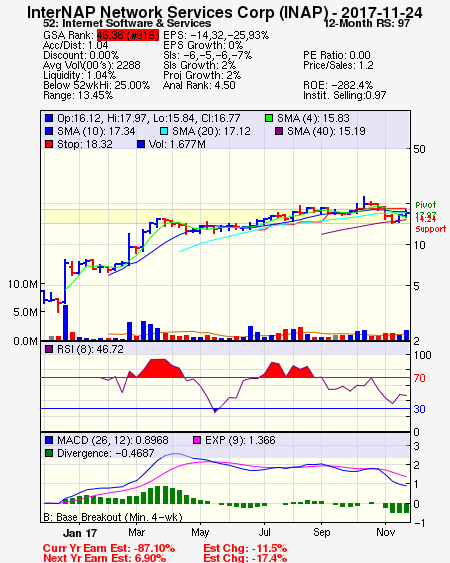Image resolution: width=450 pixels, height=563 pixels.
Task: Click the blue SMA (10) legend swatch
Action: point(49,131)
